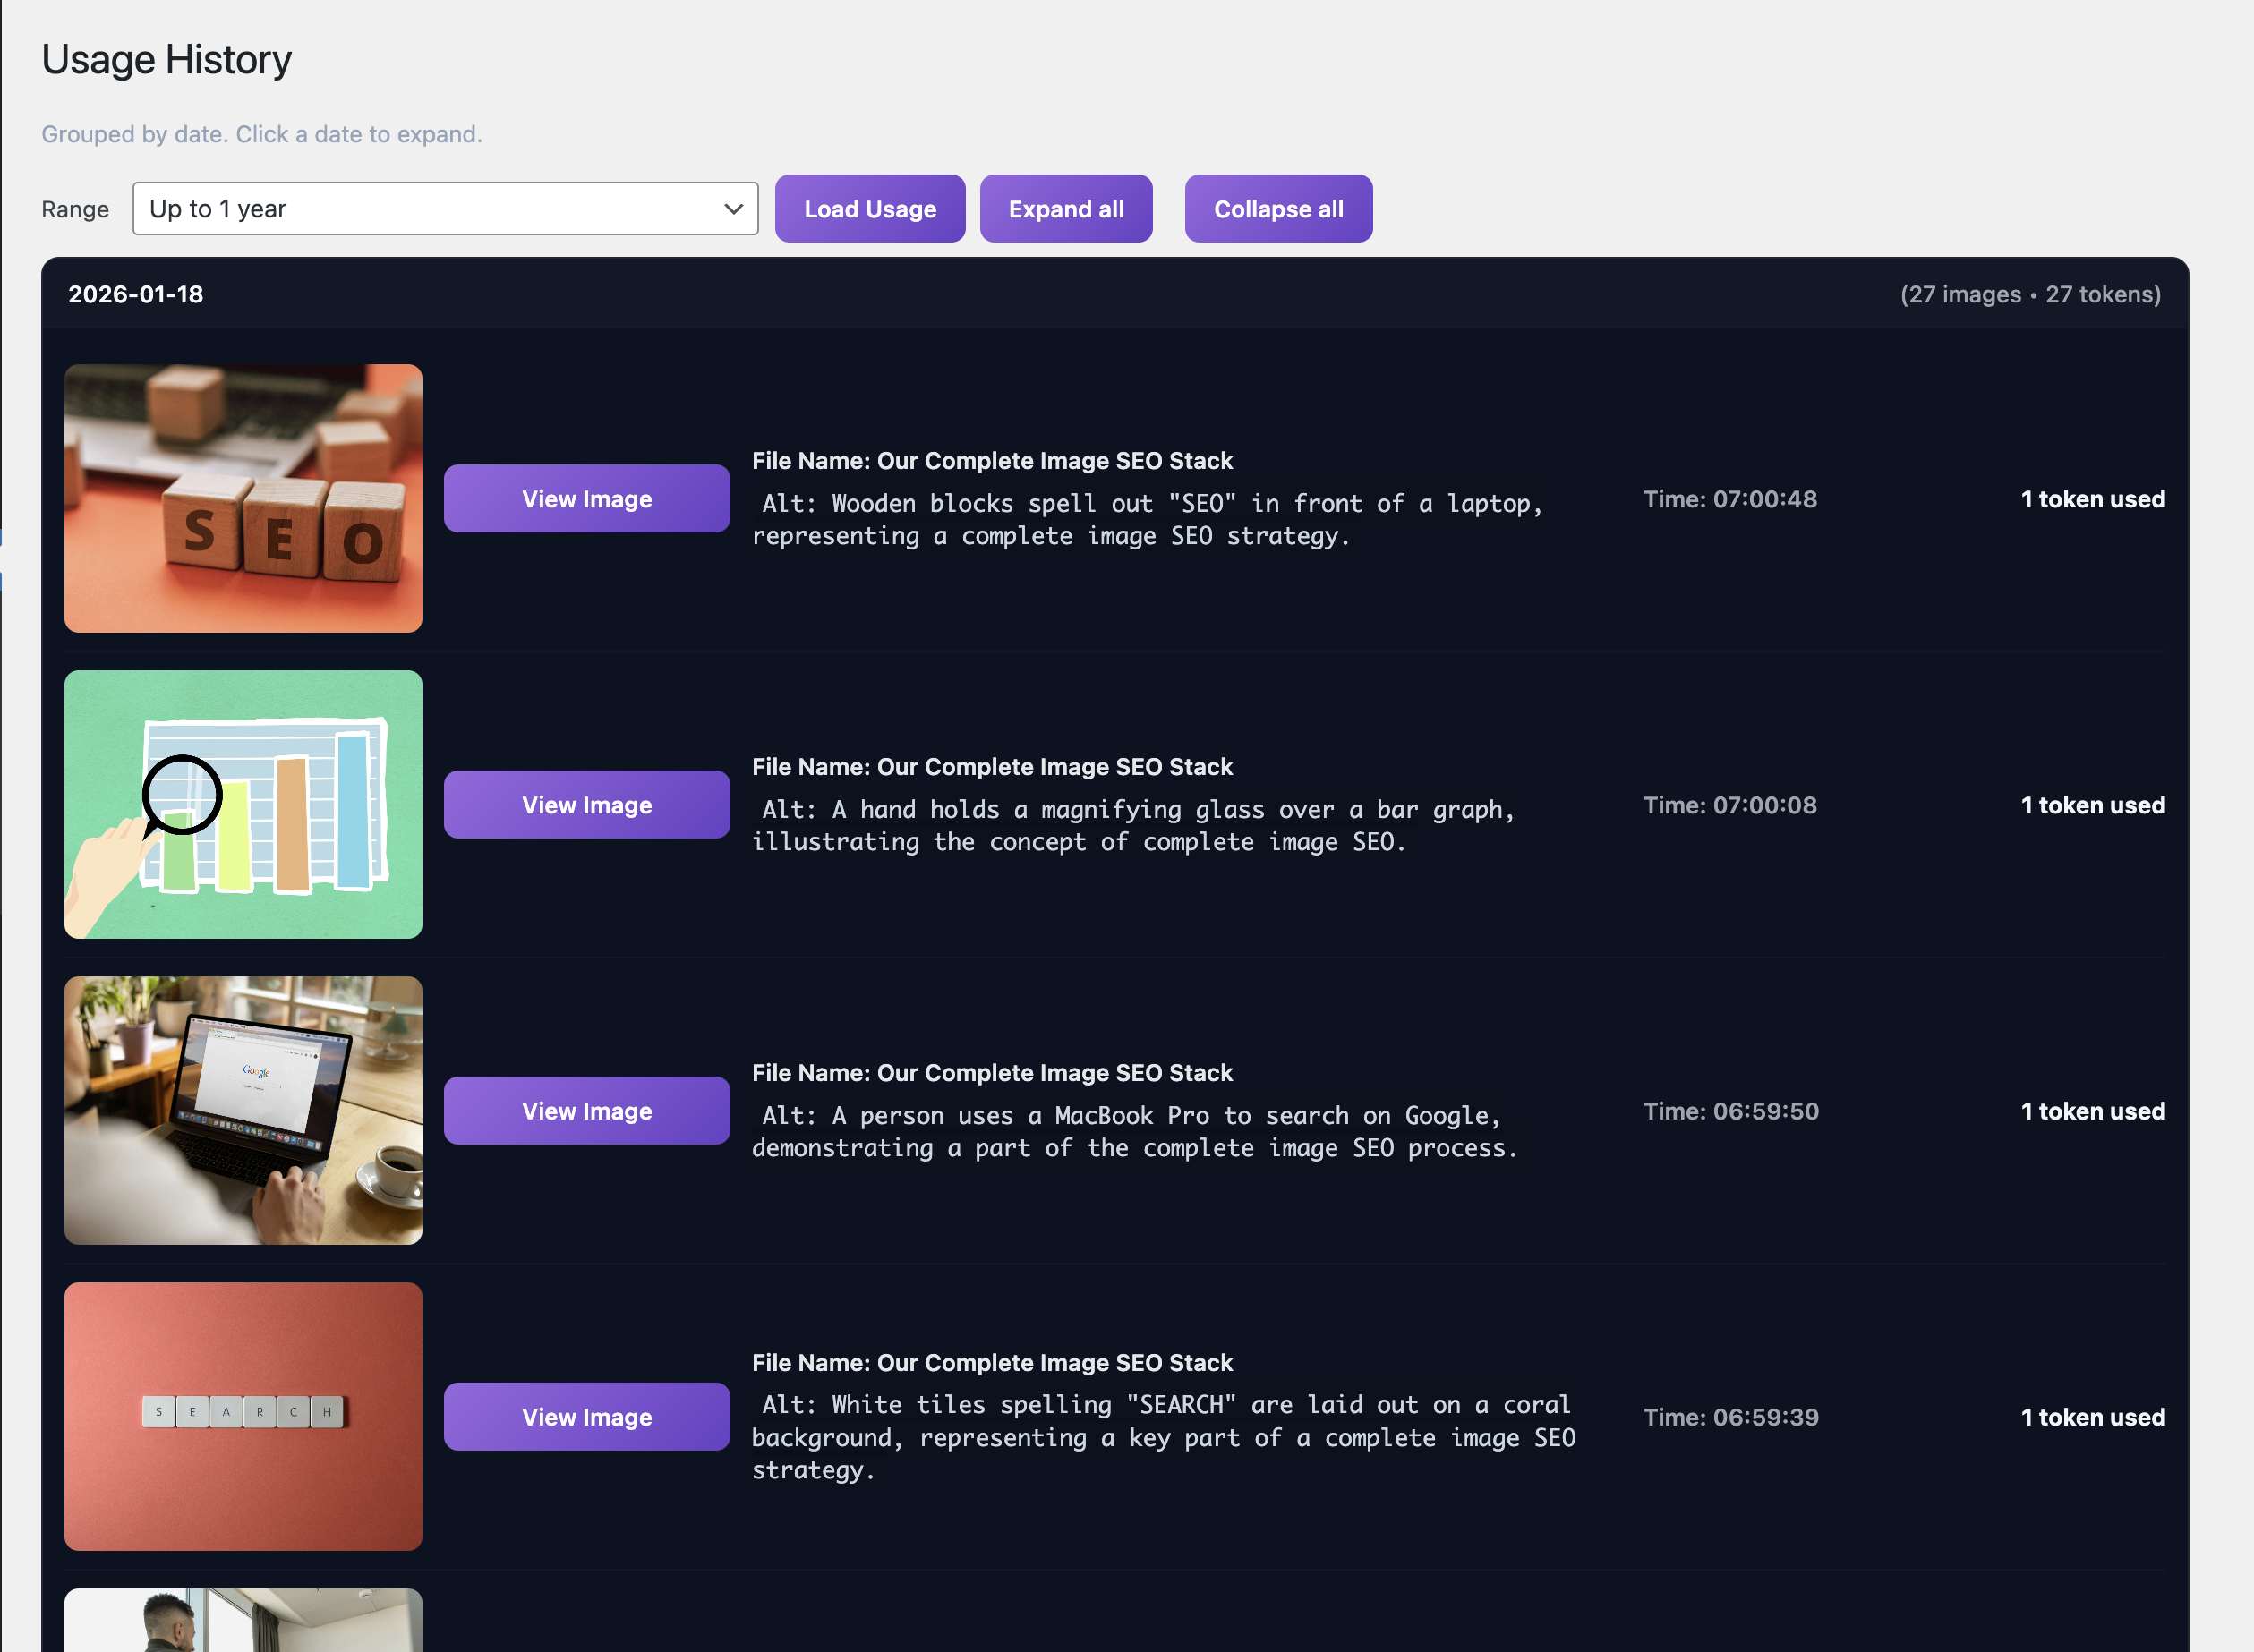Click the 27 images 27 tokens summary
This screenshot has height=1652, width=2254.
pos(2029,294)
